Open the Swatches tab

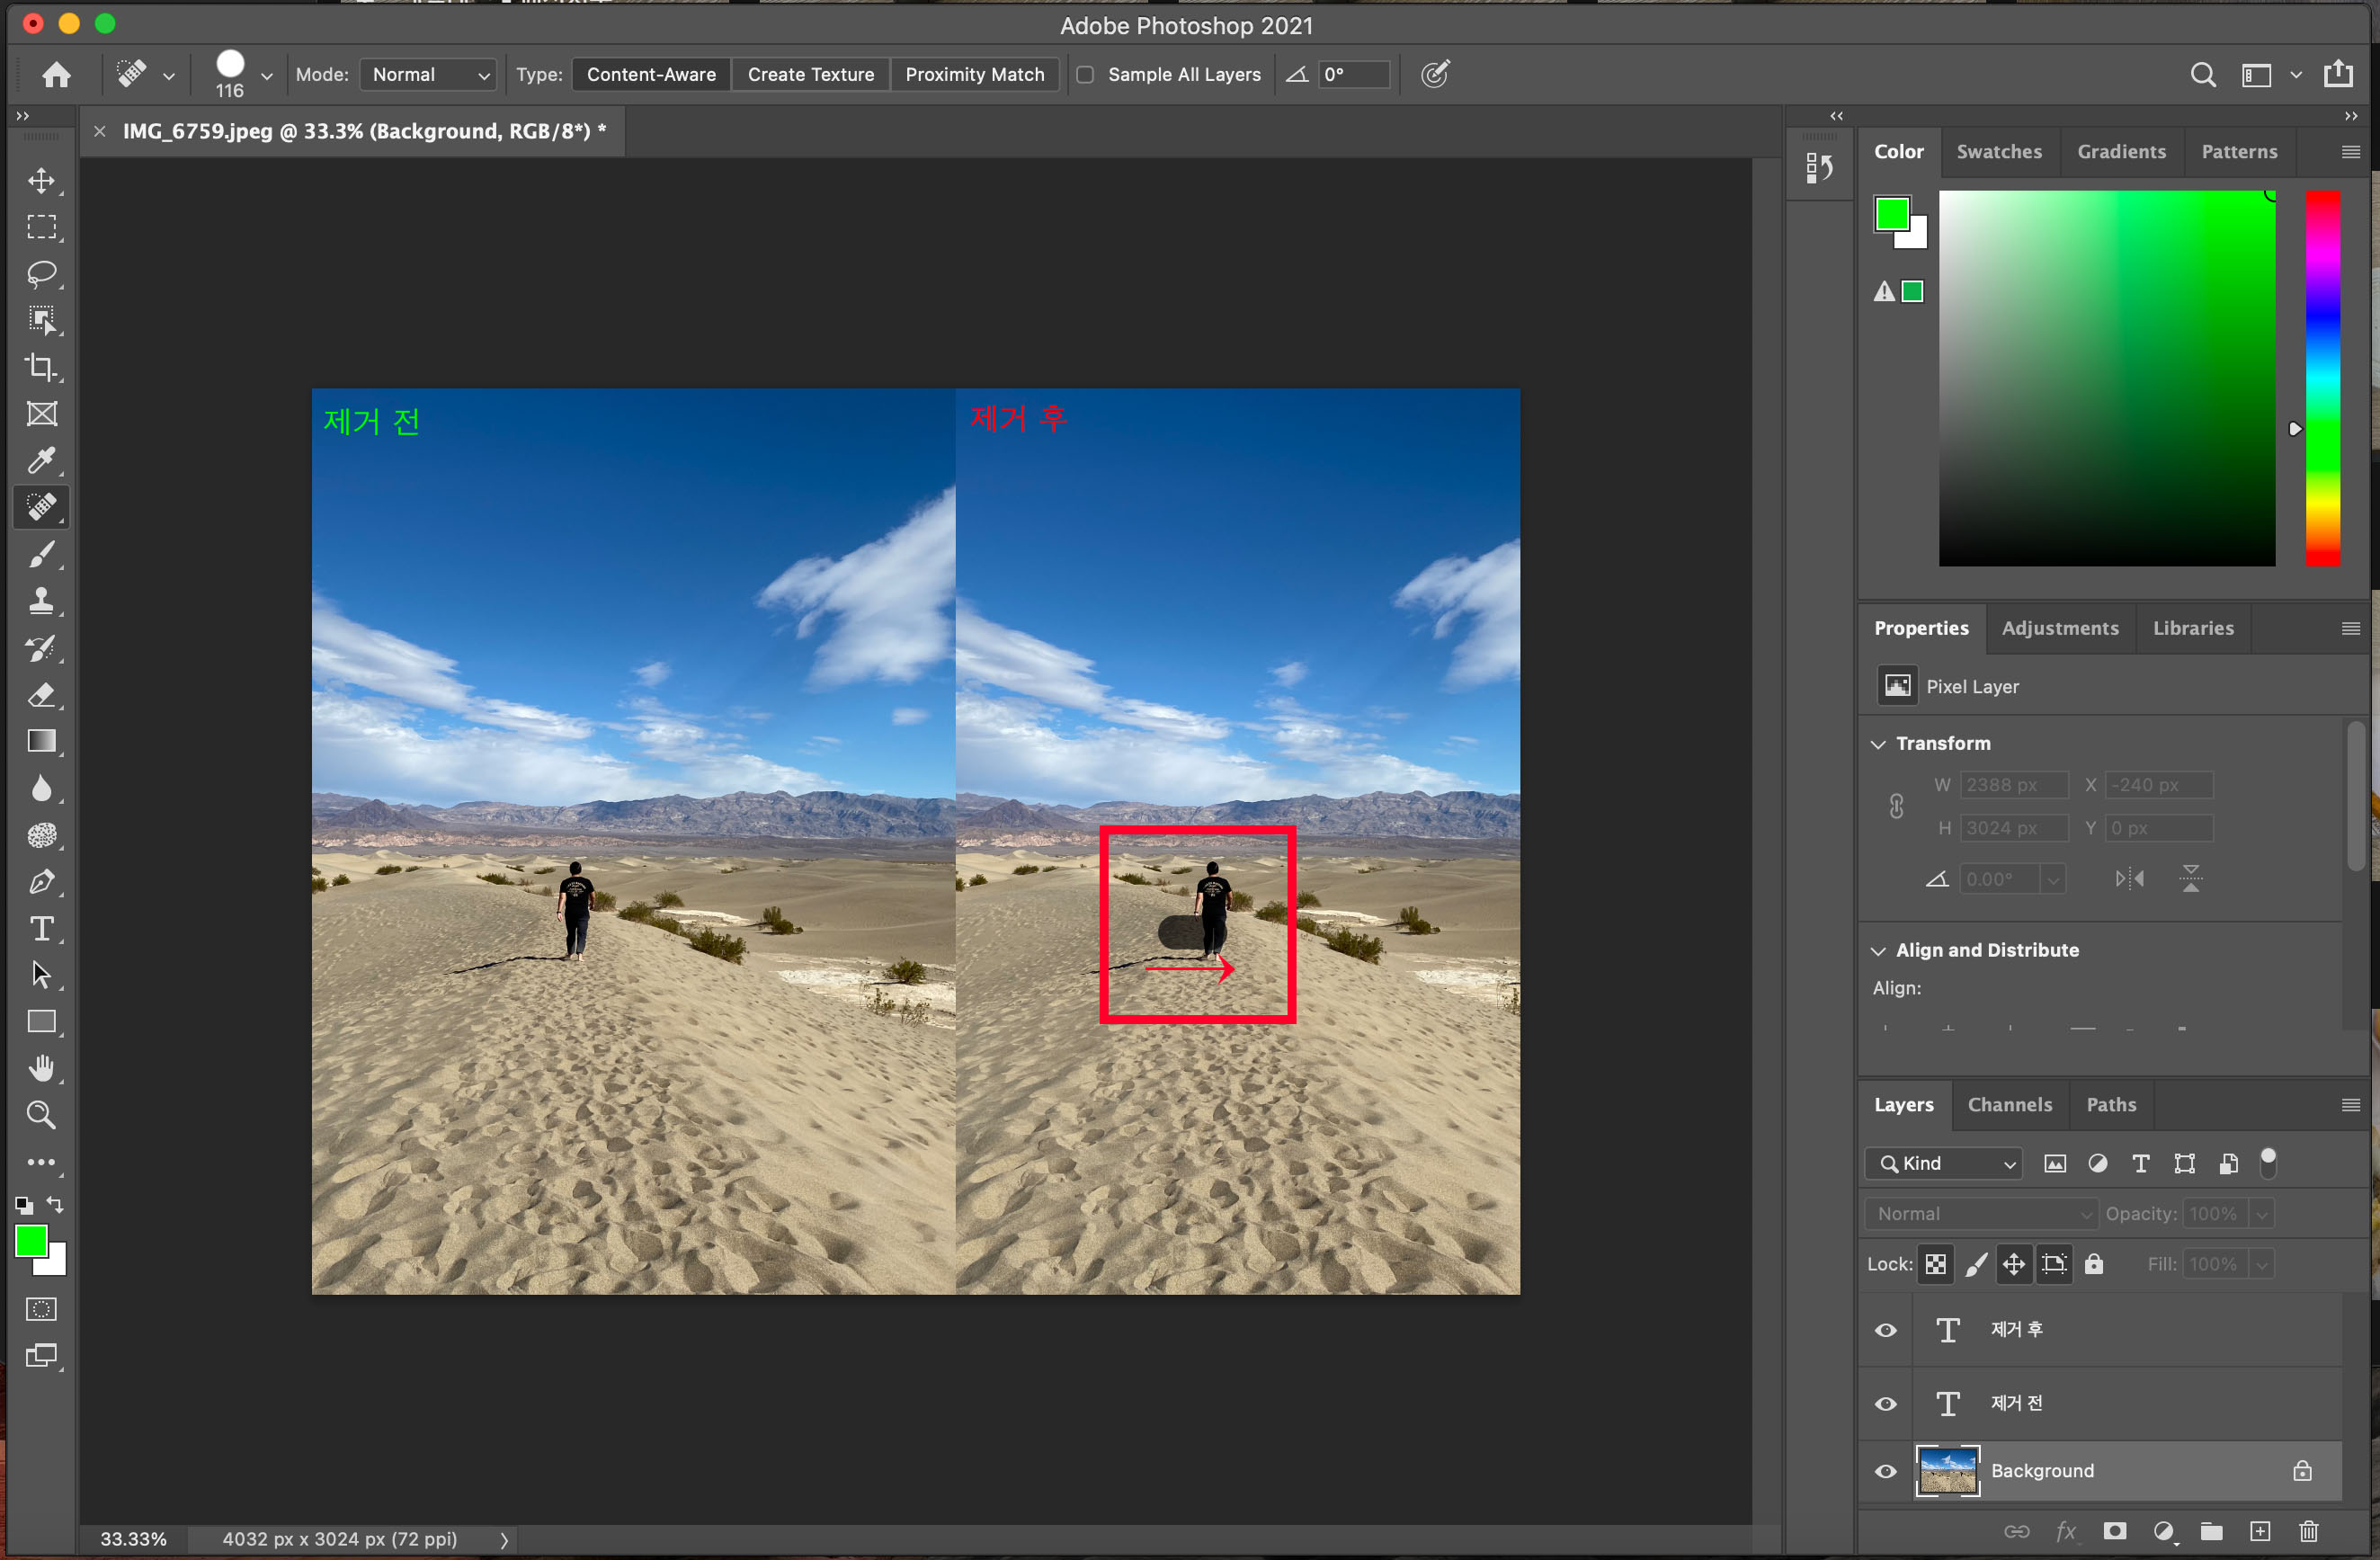[x=1998, y=152]
